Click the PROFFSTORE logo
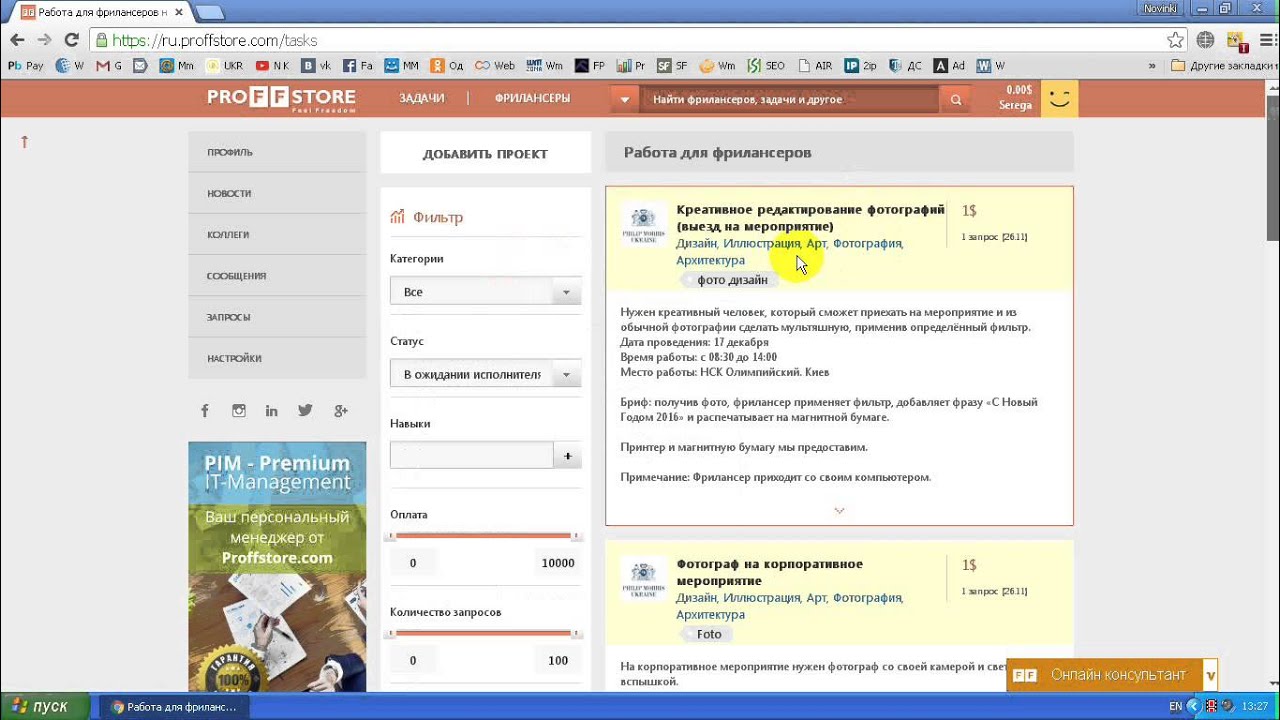1280x720 pixels. pos(281,98)
